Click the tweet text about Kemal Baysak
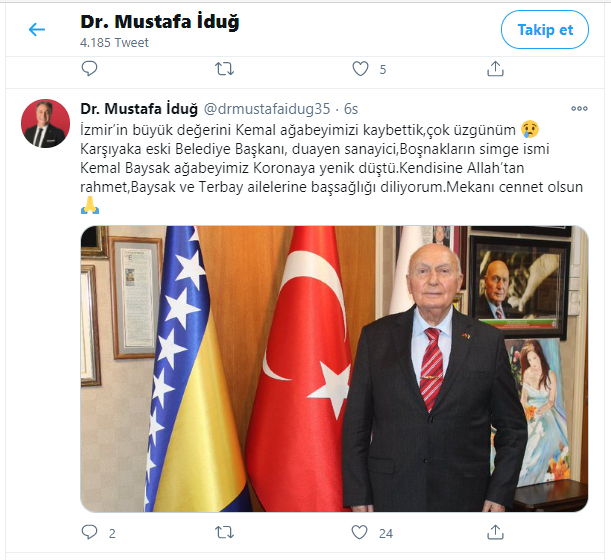Image resolution: width=611 pixels, height=560 pixels. (332, 168)
